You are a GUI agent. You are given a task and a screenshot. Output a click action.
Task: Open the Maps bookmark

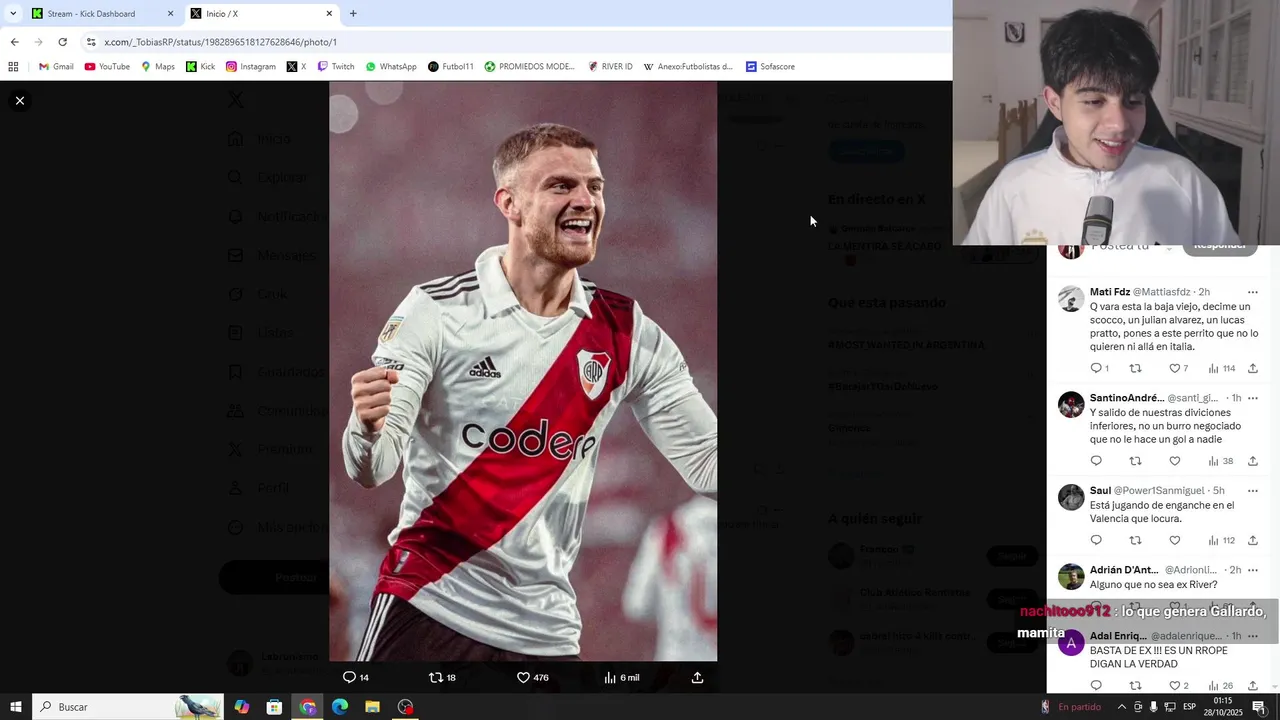pos(158,67)
